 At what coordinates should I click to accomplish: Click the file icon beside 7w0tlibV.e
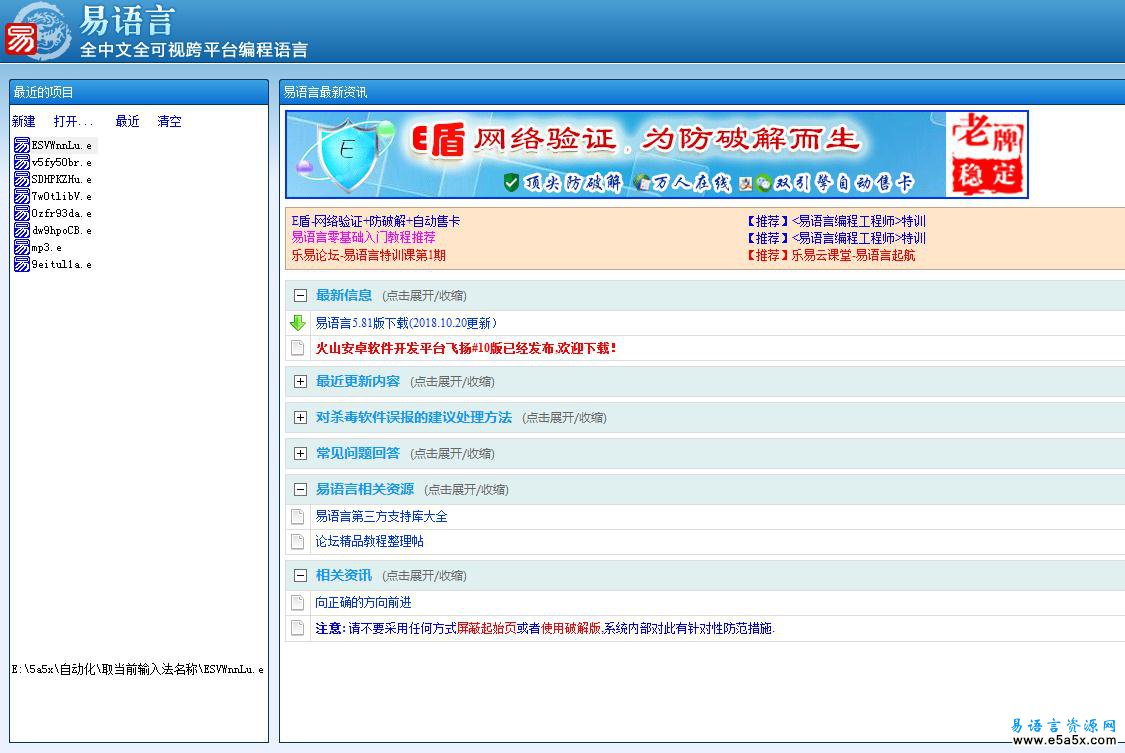coord(22,196)
